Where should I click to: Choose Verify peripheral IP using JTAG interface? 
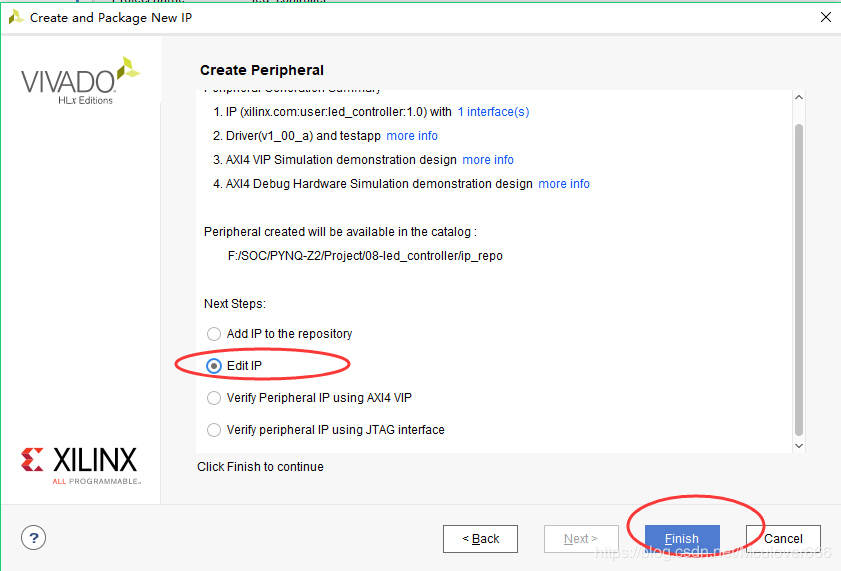coord(214,430)
